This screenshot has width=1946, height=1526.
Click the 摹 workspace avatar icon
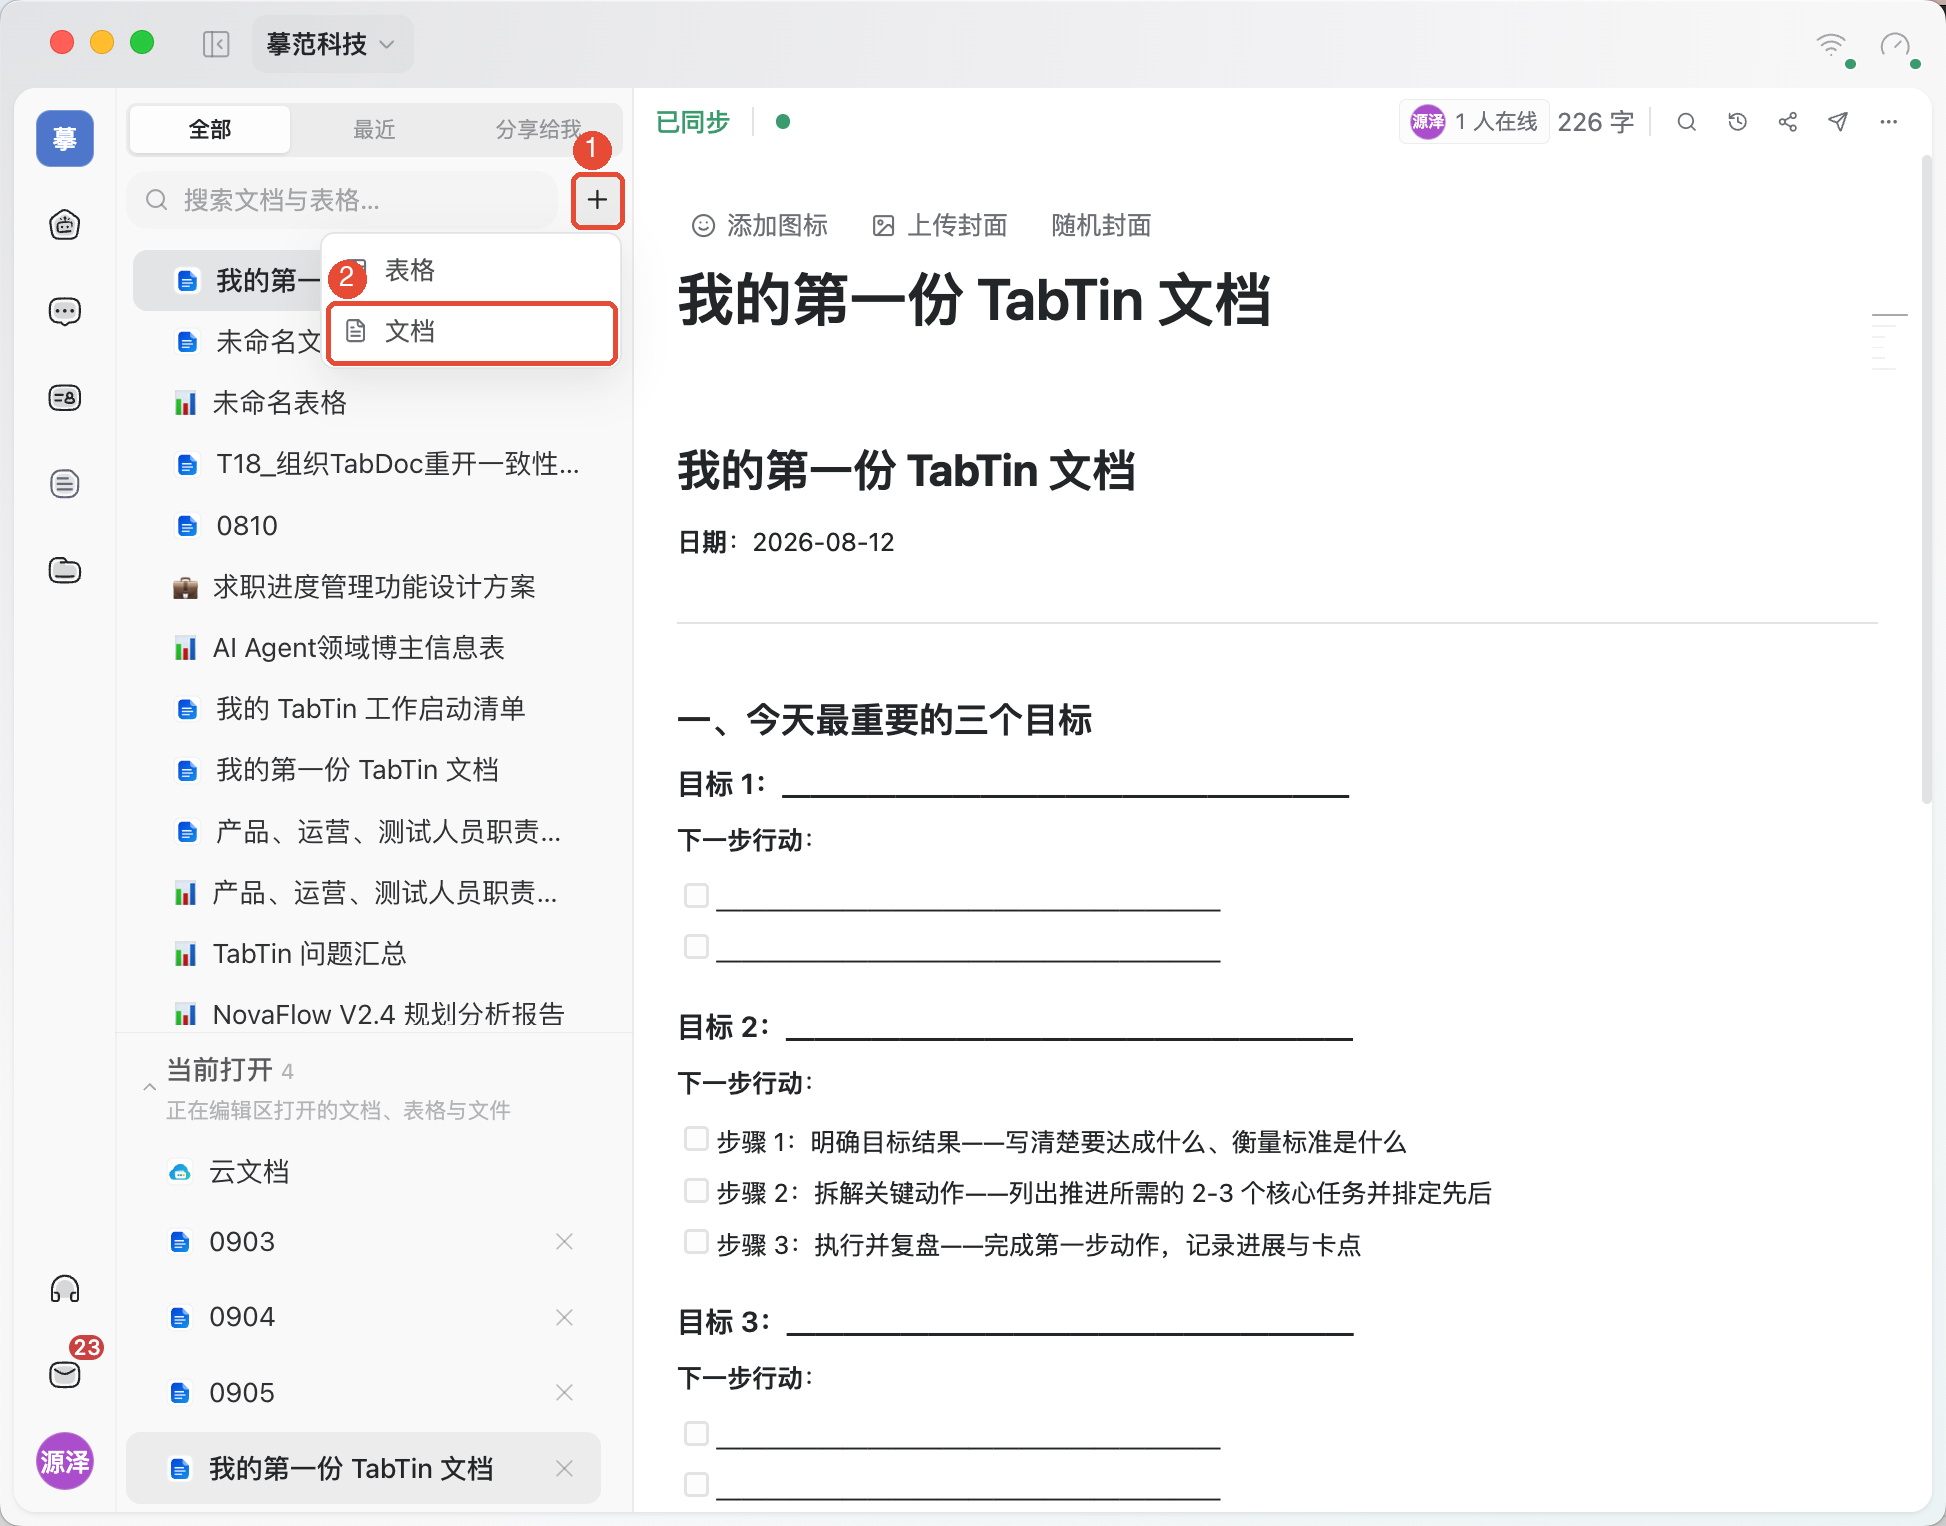[x=65, y=138]
